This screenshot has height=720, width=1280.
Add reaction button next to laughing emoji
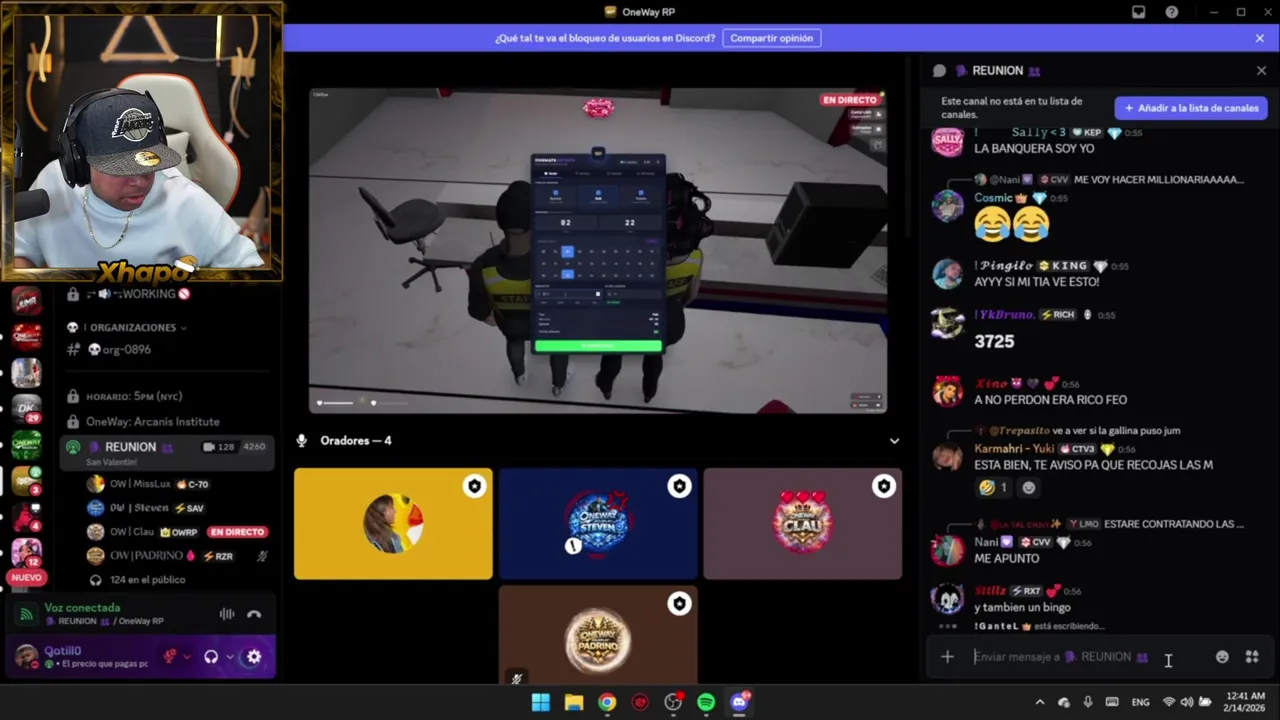pos(1028,487)
